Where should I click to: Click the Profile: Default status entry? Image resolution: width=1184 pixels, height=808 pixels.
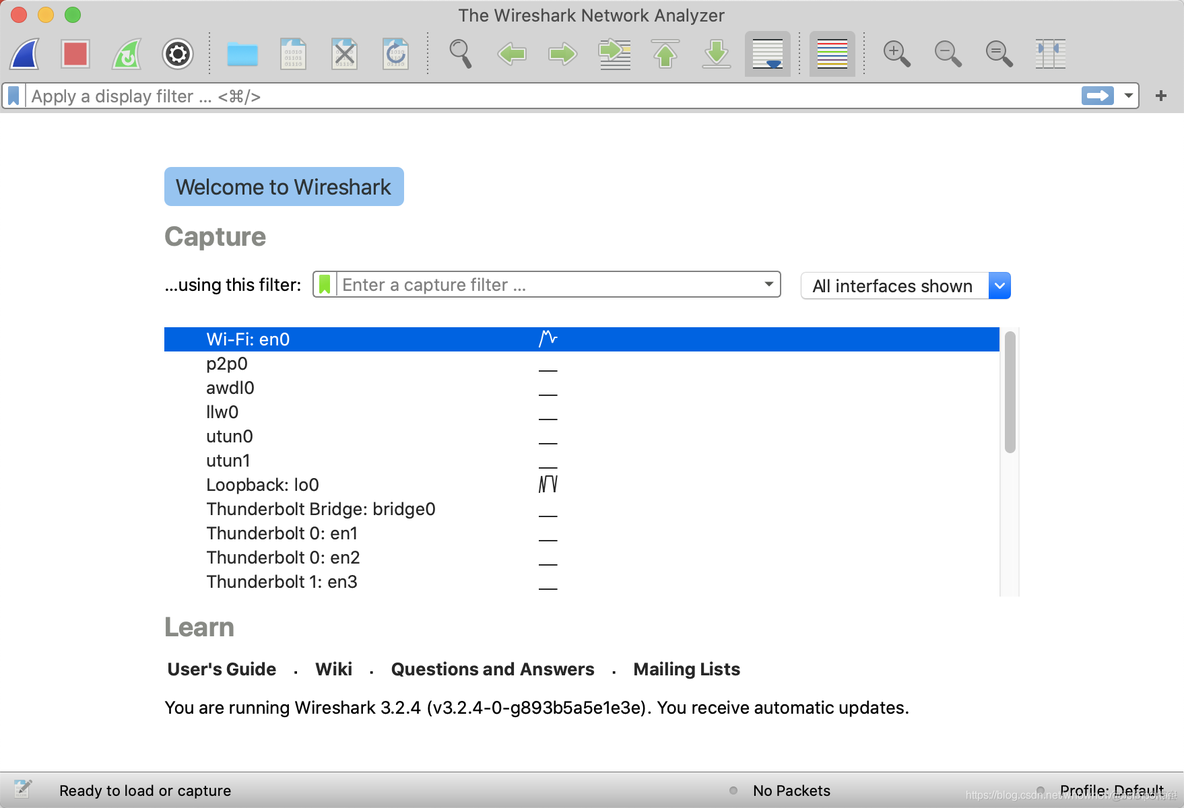(x=1112, y=791)
